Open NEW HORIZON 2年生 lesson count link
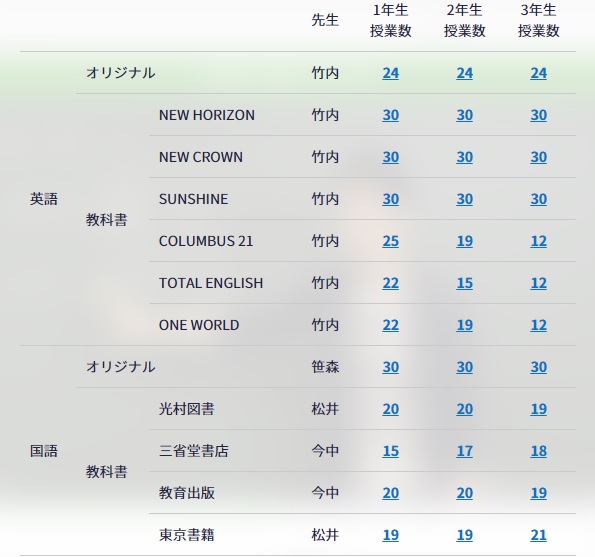The image size is (595, 557). (464, 115)
